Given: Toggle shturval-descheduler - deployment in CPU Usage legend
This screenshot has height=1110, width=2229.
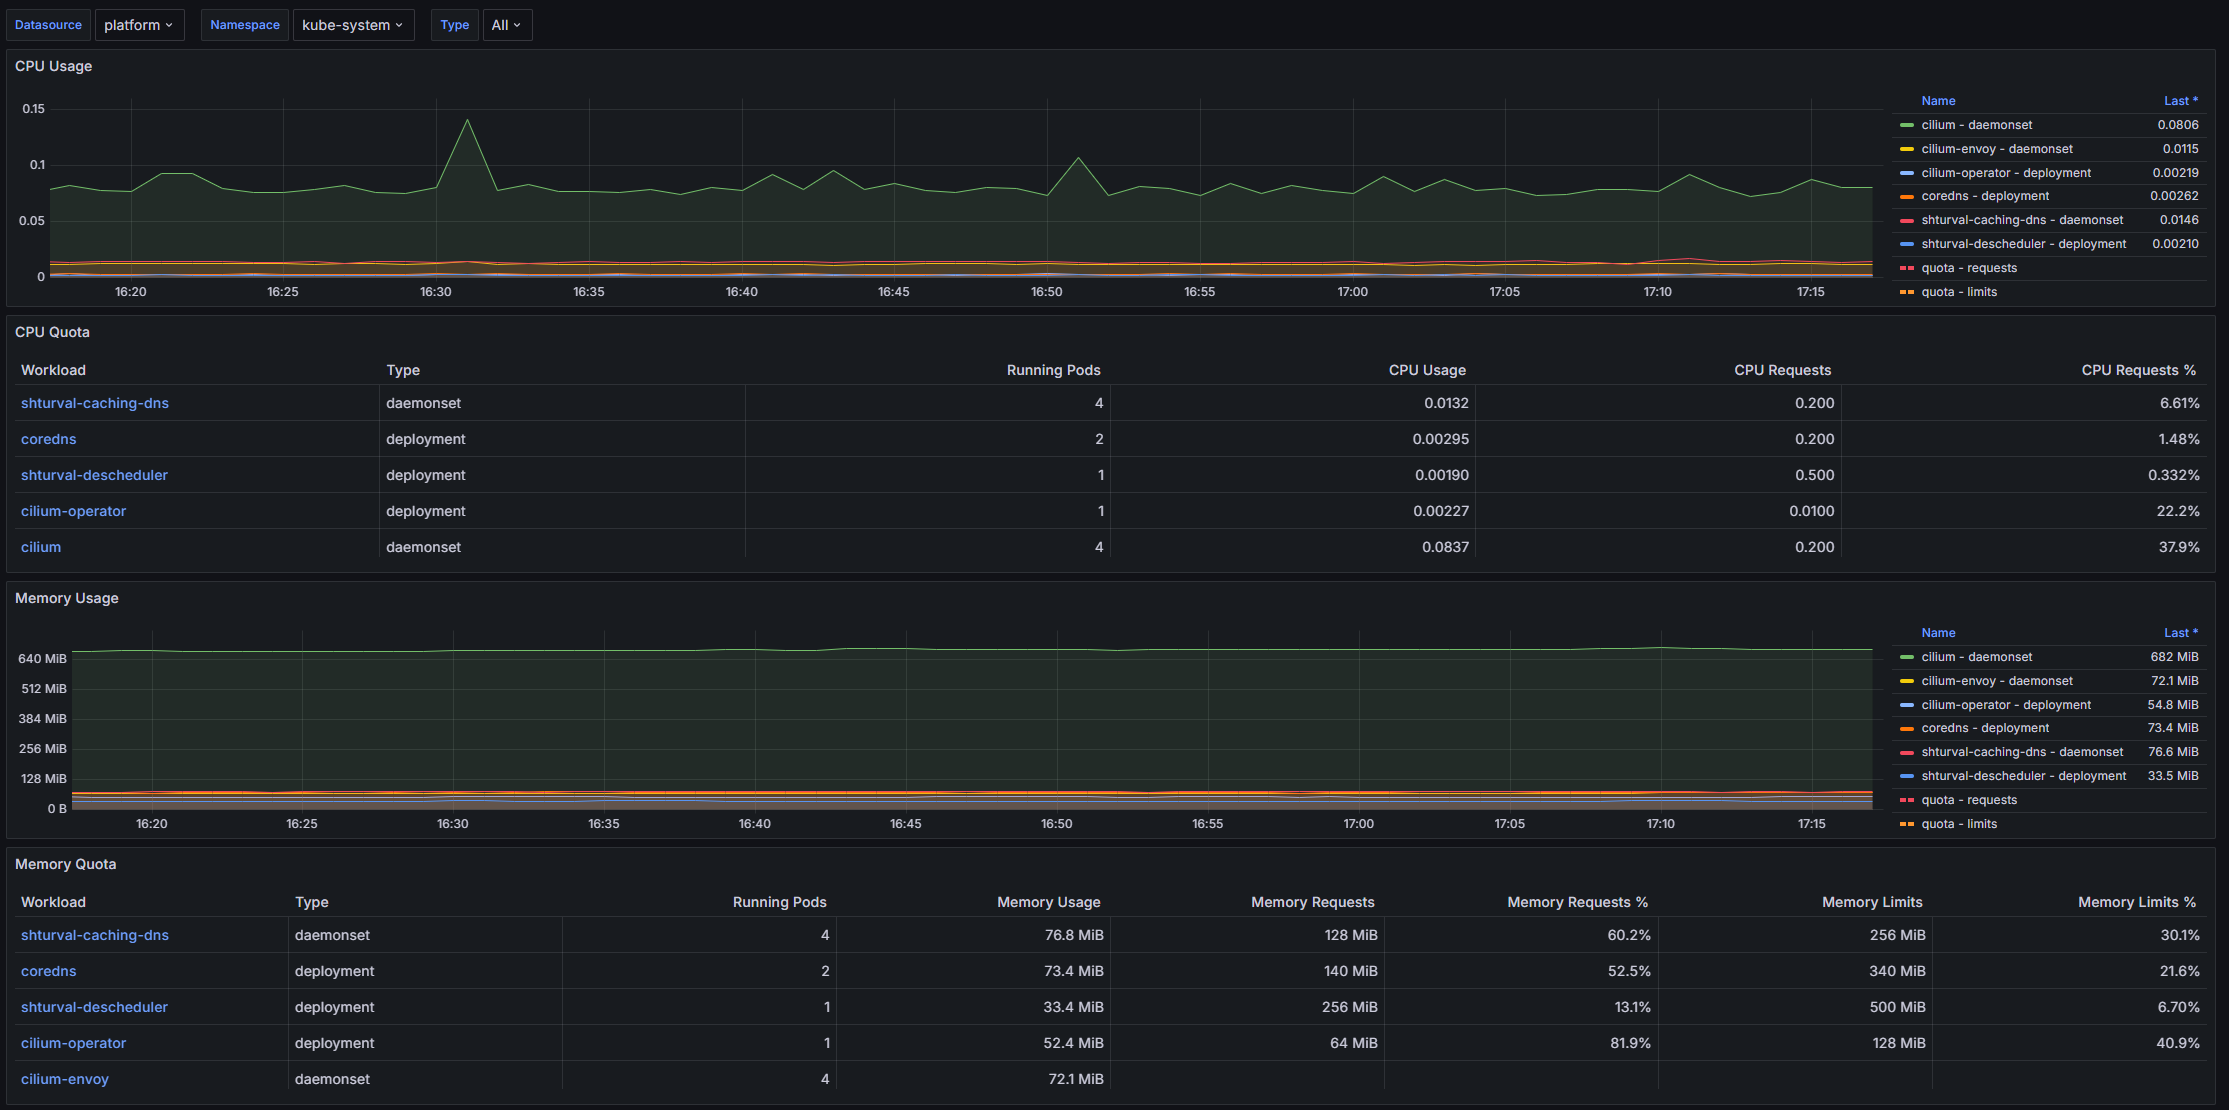Looking at the screenshot, I should (2024, 244).
